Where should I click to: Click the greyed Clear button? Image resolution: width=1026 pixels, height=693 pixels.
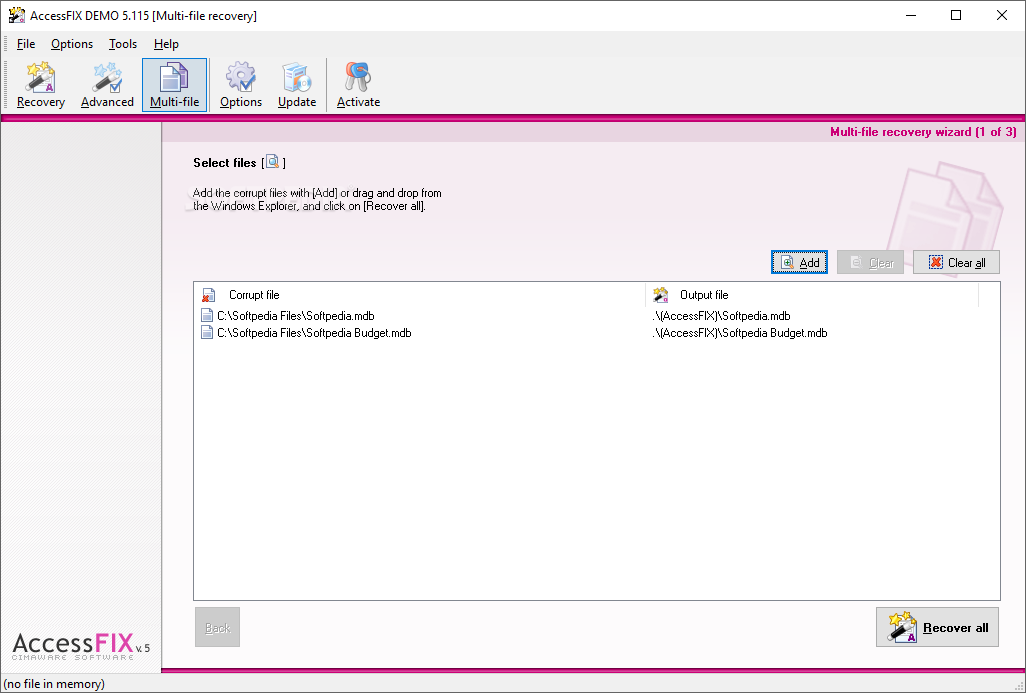pos(870,262)
